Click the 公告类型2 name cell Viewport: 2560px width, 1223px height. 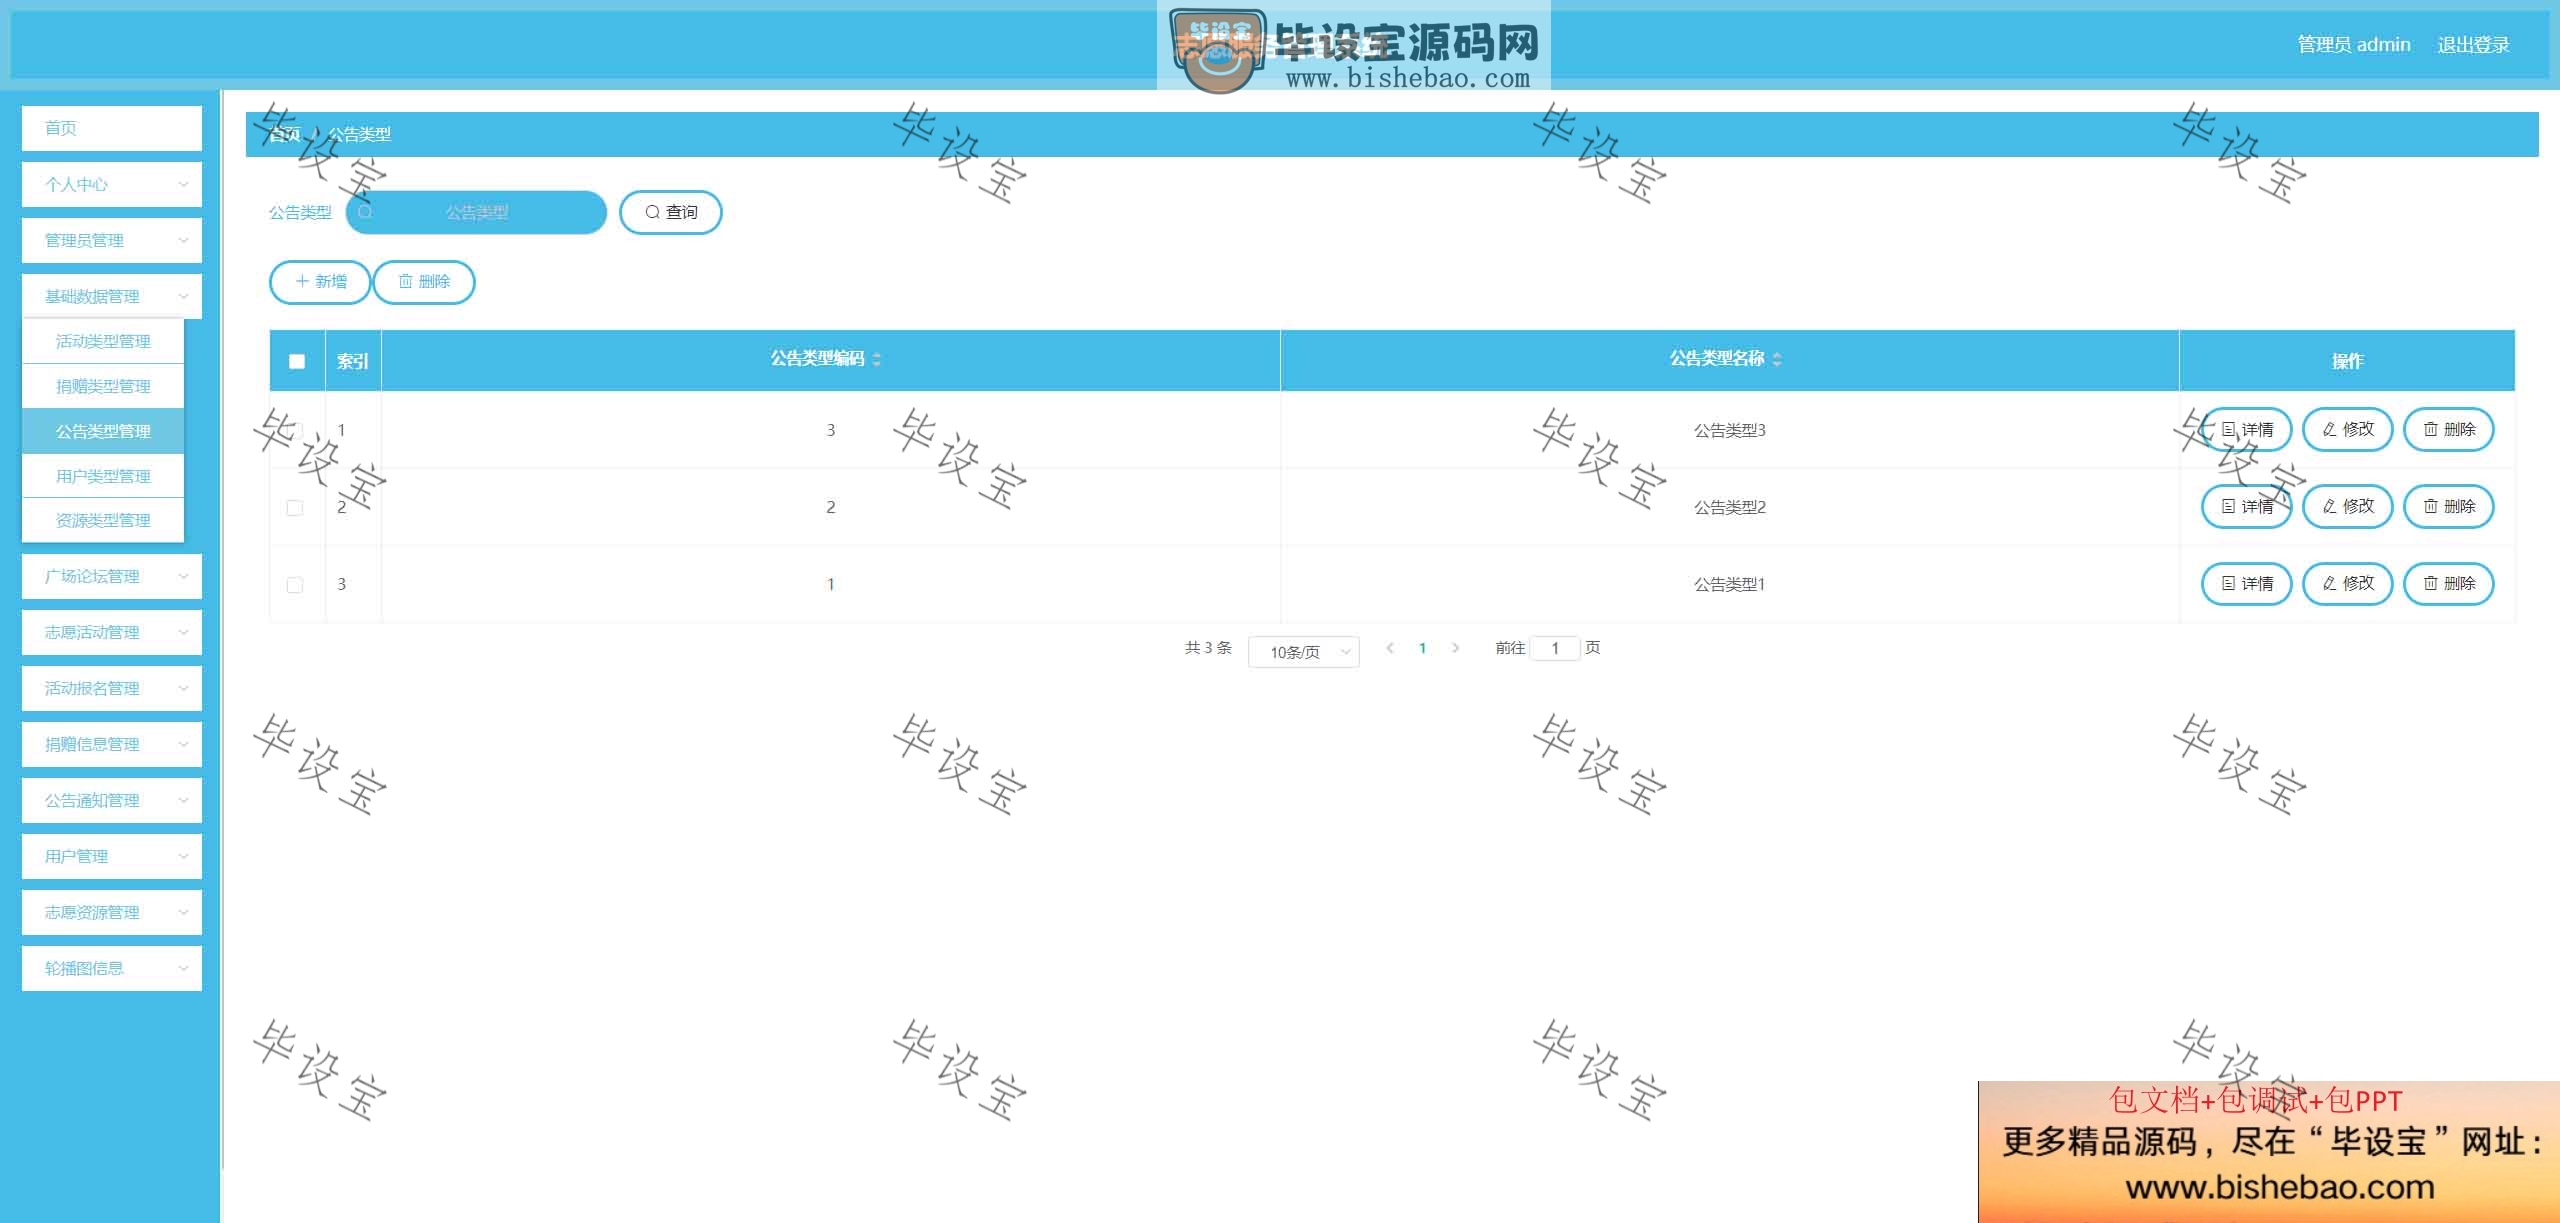[1729, 508]
